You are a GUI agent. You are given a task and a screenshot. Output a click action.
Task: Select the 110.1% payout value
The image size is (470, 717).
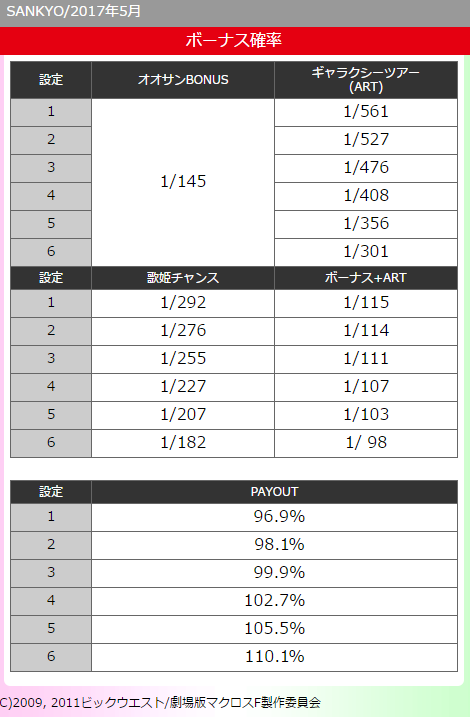pos(274,657)
